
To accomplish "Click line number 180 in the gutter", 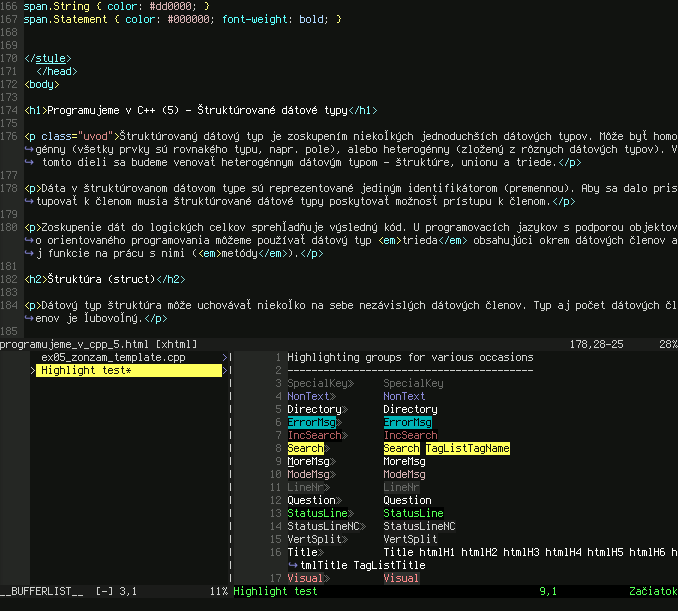I will 9,227.
